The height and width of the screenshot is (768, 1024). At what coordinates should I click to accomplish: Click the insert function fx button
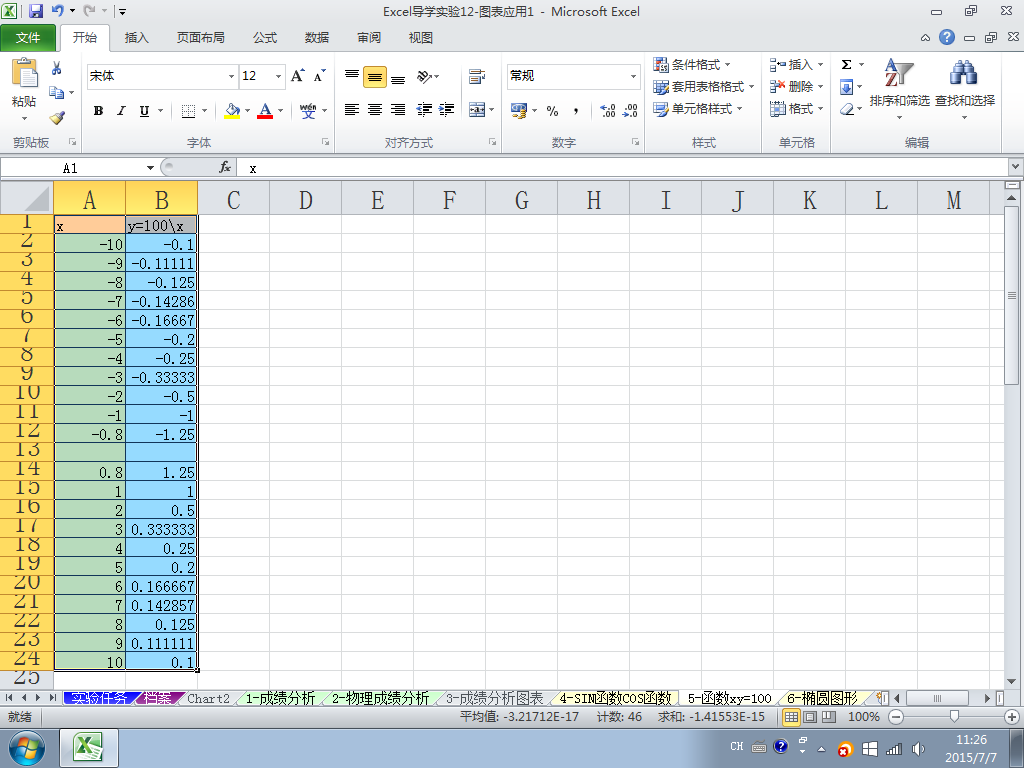[x=225, y=168]
